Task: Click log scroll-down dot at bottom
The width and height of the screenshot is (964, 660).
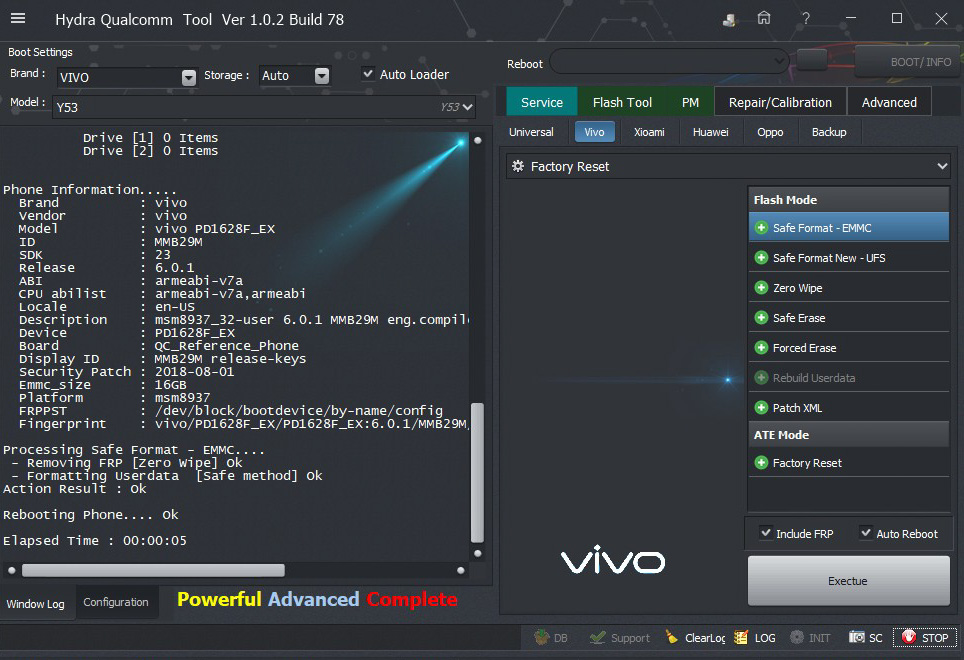Action: (477, 553)
